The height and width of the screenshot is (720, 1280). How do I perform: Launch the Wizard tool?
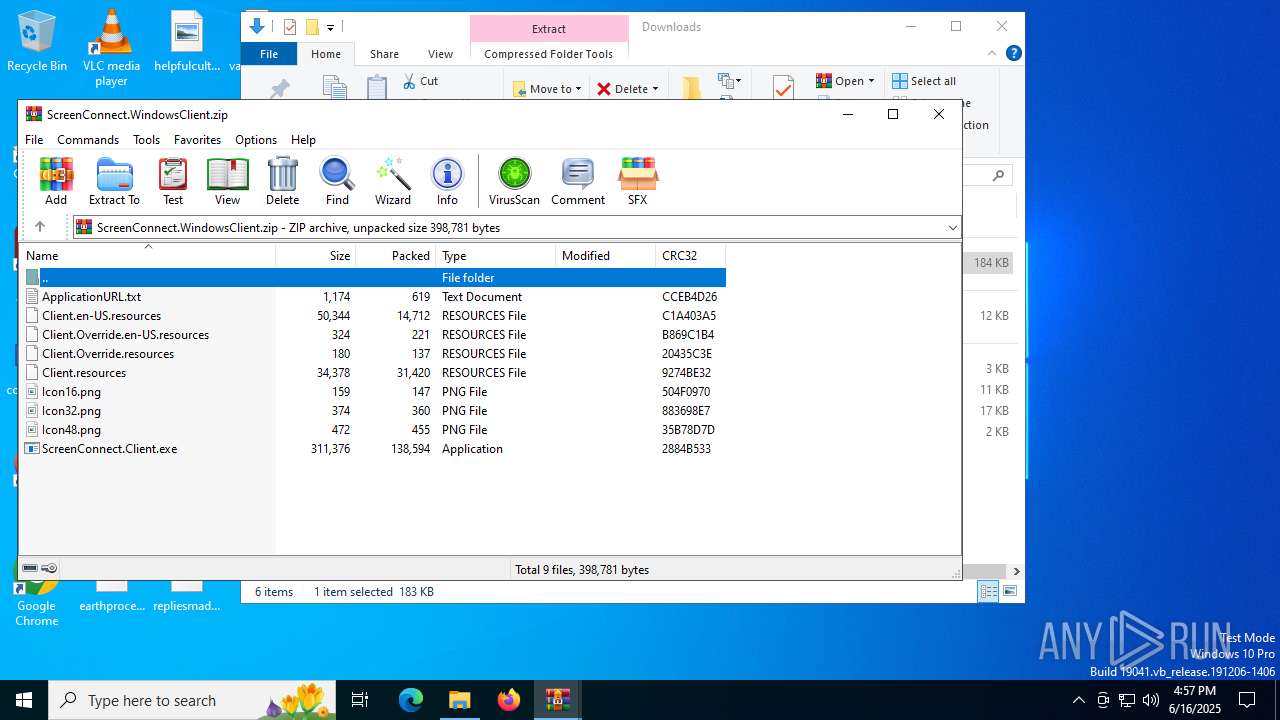[x=393, y=181]
